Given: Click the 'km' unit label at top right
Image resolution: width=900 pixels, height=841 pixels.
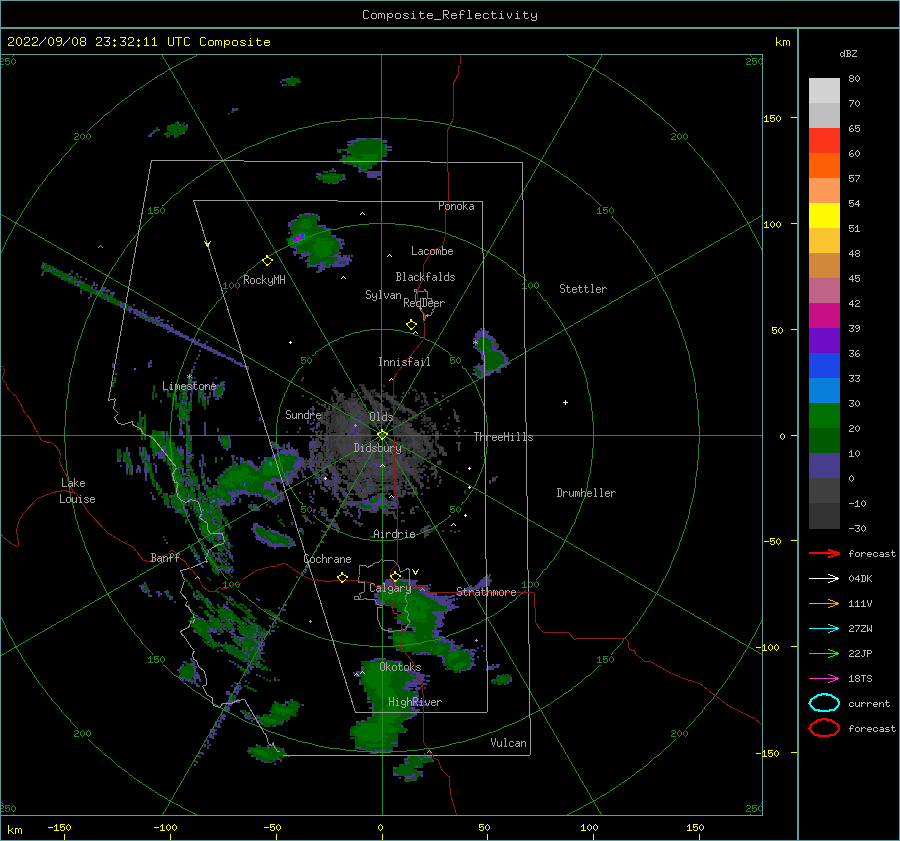Looking at the screenshot, I should pyautogui.click(x=782, y=42).
